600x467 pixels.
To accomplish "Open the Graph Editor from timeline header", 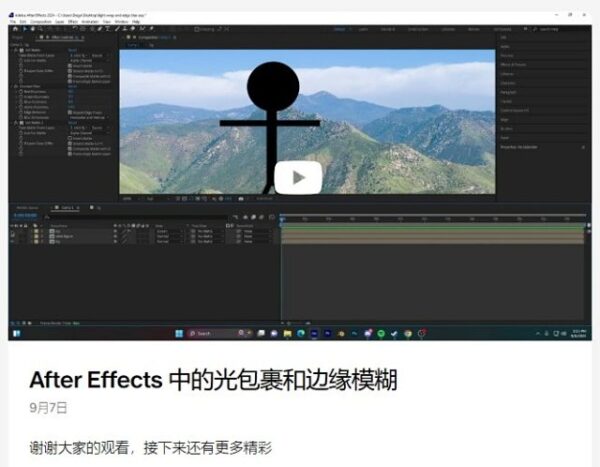I will coord(272,217).
